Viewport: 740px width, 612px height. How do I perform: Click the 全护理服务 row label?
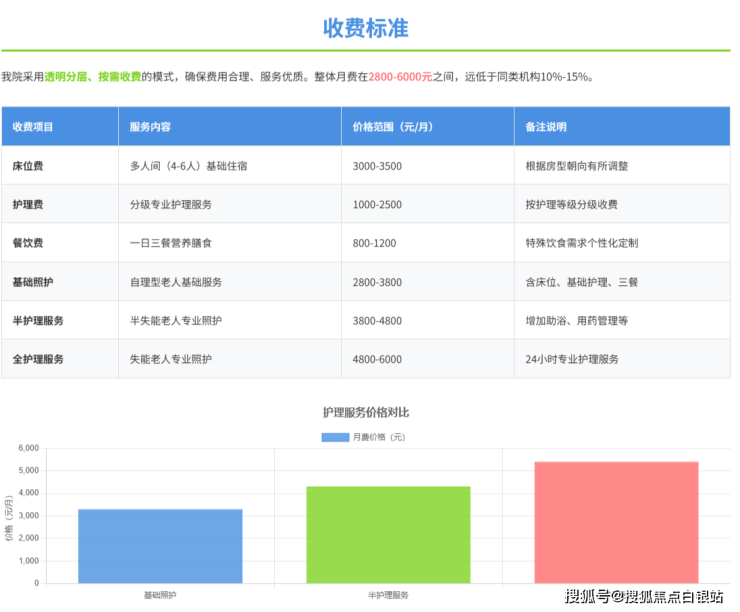[38, 359]
